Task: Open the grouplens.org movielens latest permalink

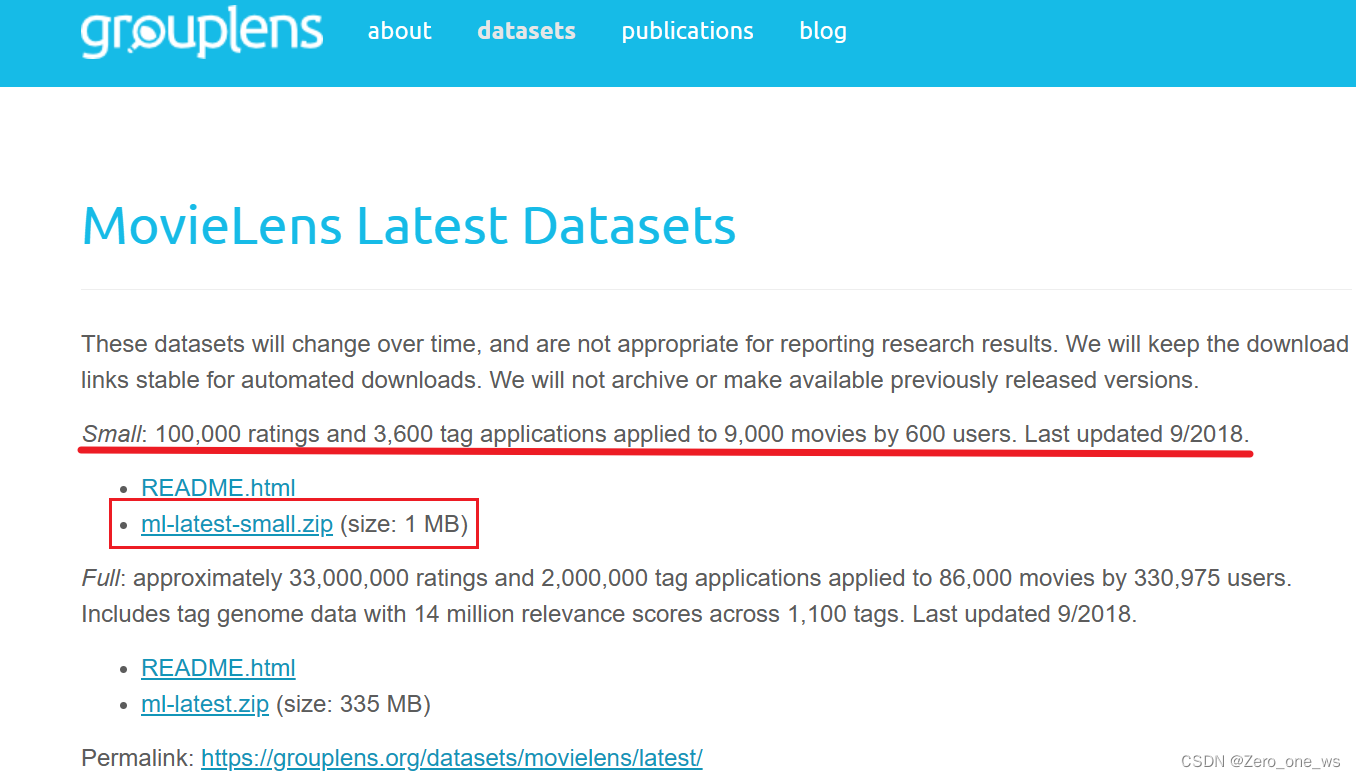Action: pos(451,758)
